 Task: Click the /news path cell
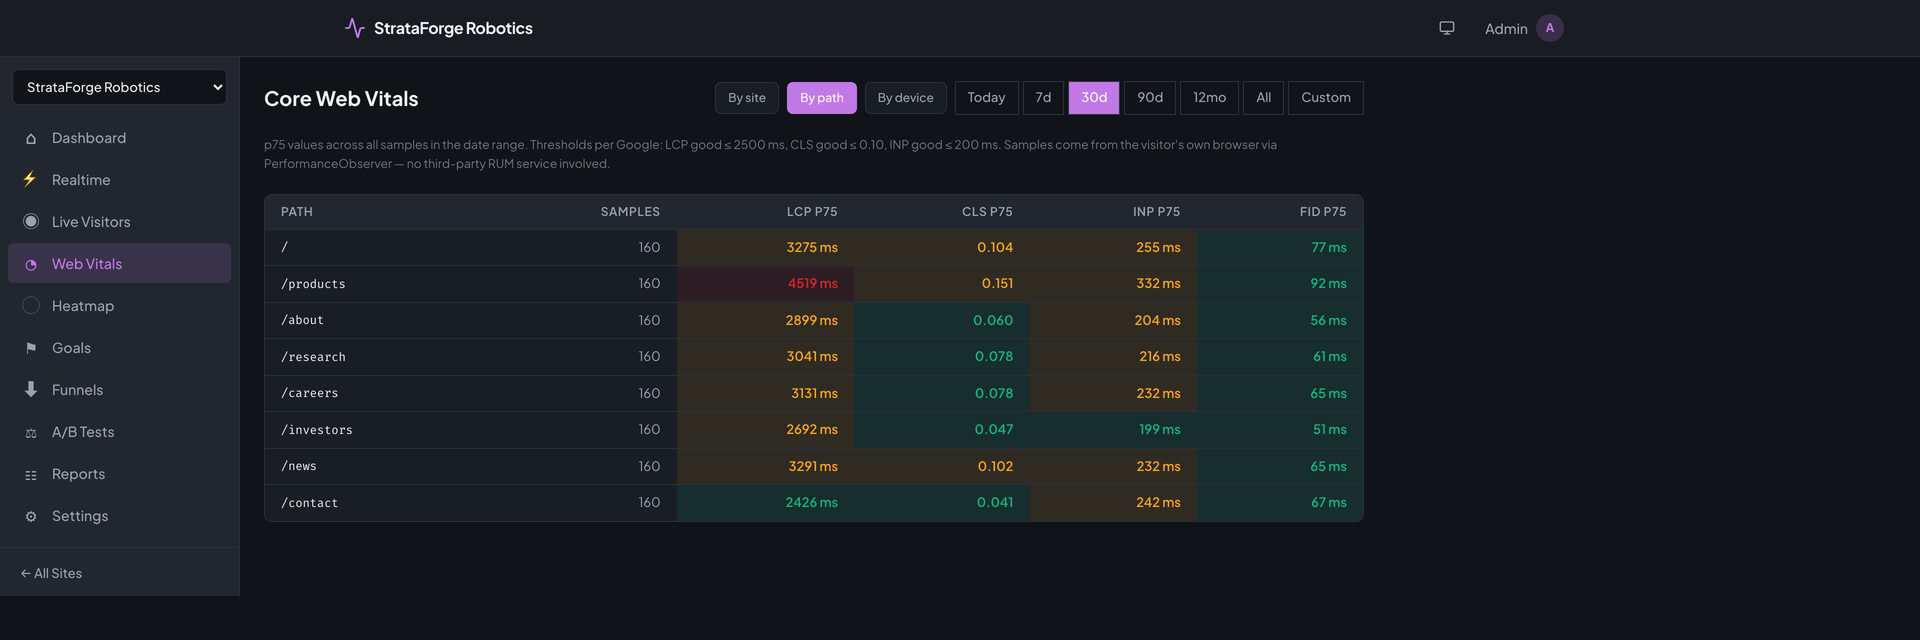(x=299, y=466)
